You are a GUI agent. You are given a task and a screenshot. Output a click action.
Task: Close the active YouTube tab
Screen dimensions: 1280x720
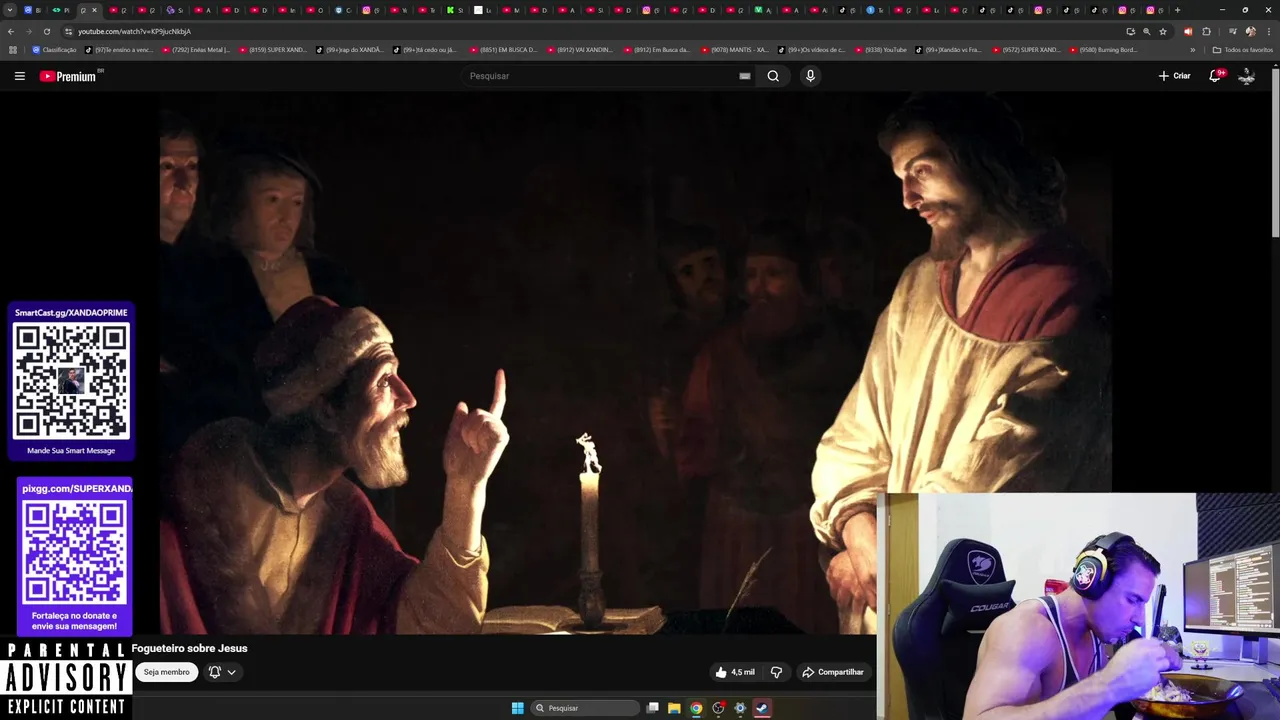pyautogui.click(x=95, y=10)
